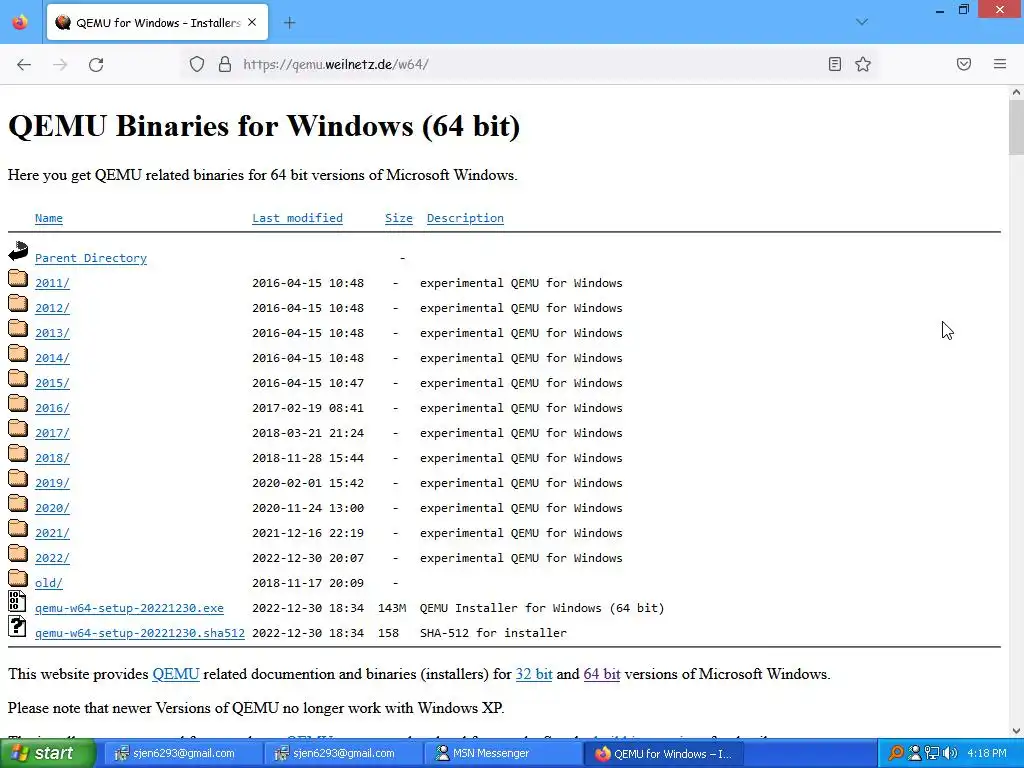Open the 2018/ folder link
The height and width of the screenshot is (768, 1024).
coord(52,458)
